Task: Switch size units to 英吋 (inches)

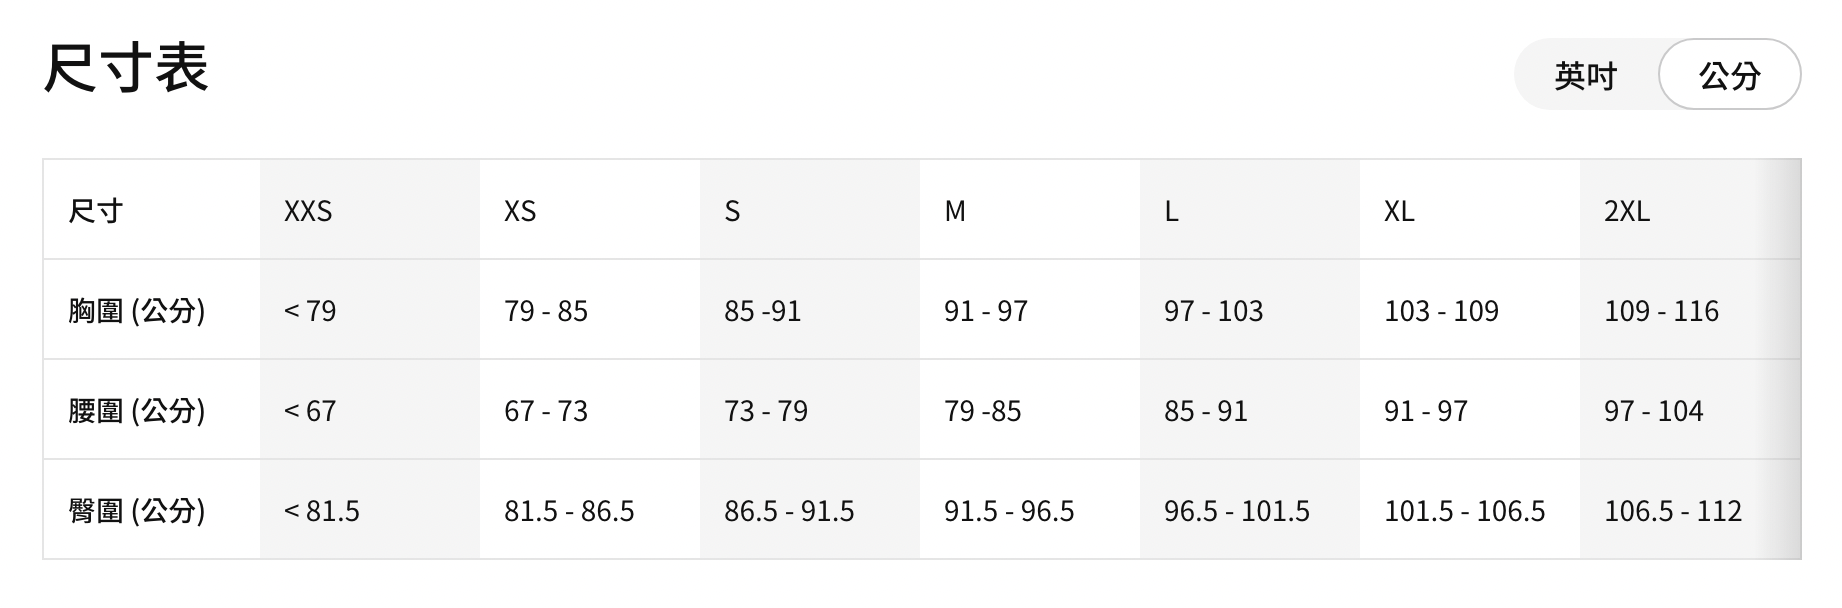Action: (1585, 76)
